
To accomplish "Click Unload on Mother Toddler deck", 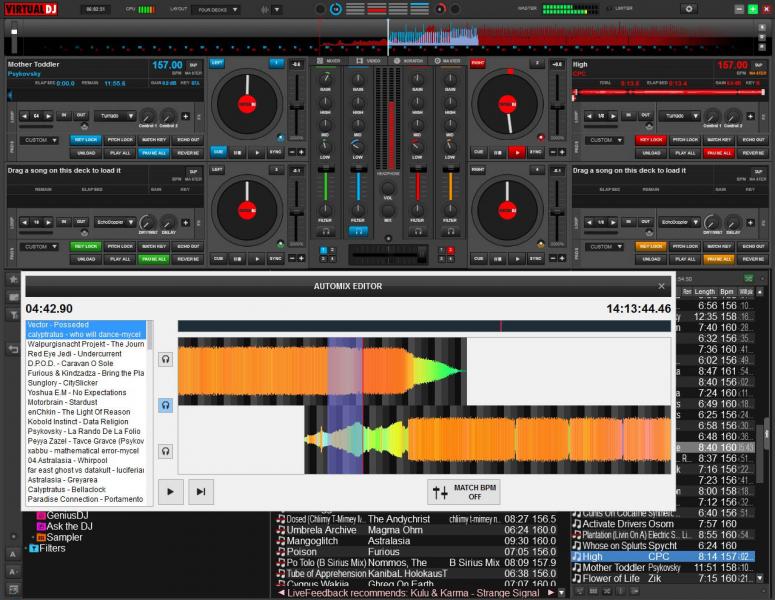I will [x=86, y=153].
